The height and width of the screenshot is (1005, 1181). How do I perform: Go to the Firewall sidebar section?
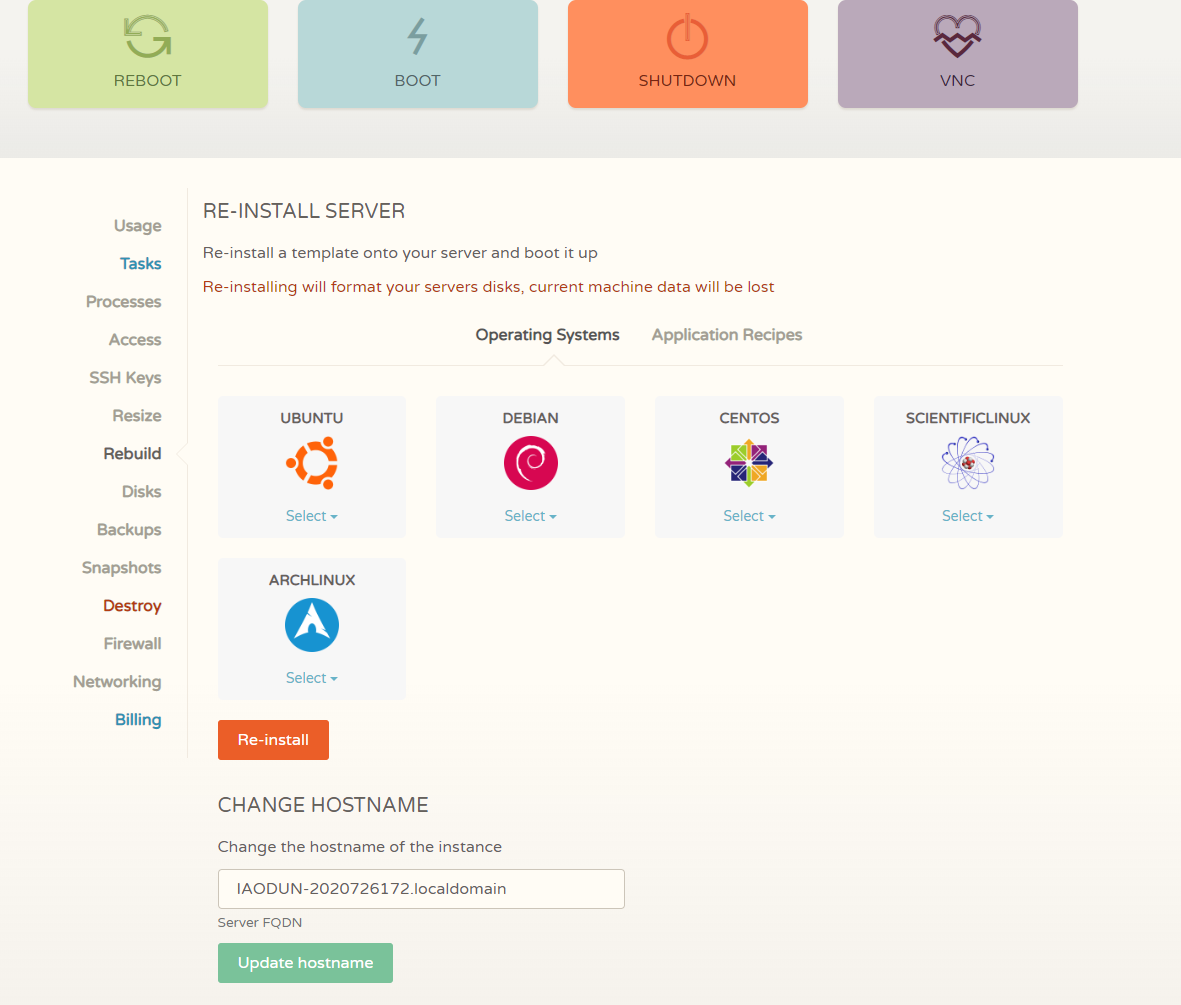click(x=132, y=644)
